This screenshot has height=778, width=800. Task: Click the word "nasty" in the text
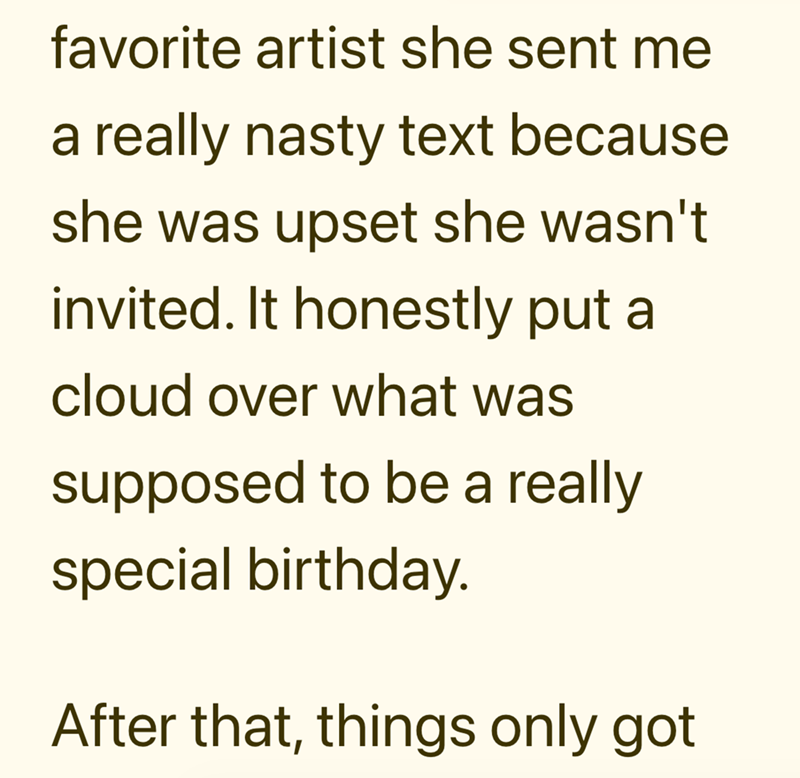(x=314, y=138)
